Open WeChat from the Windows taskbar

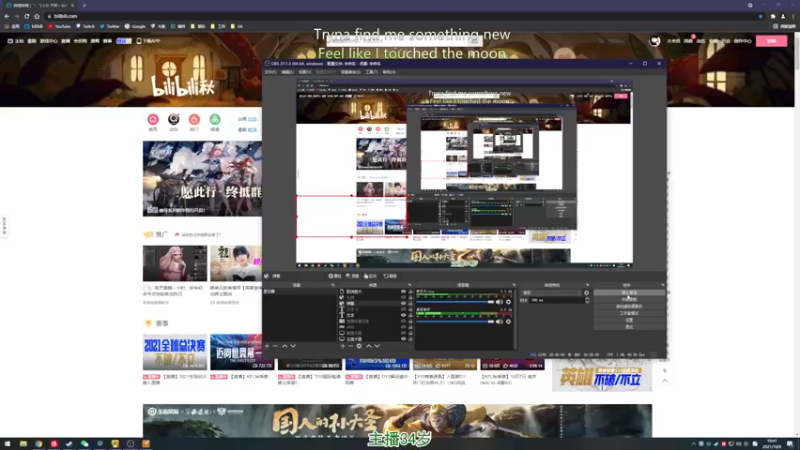(85, 444)
